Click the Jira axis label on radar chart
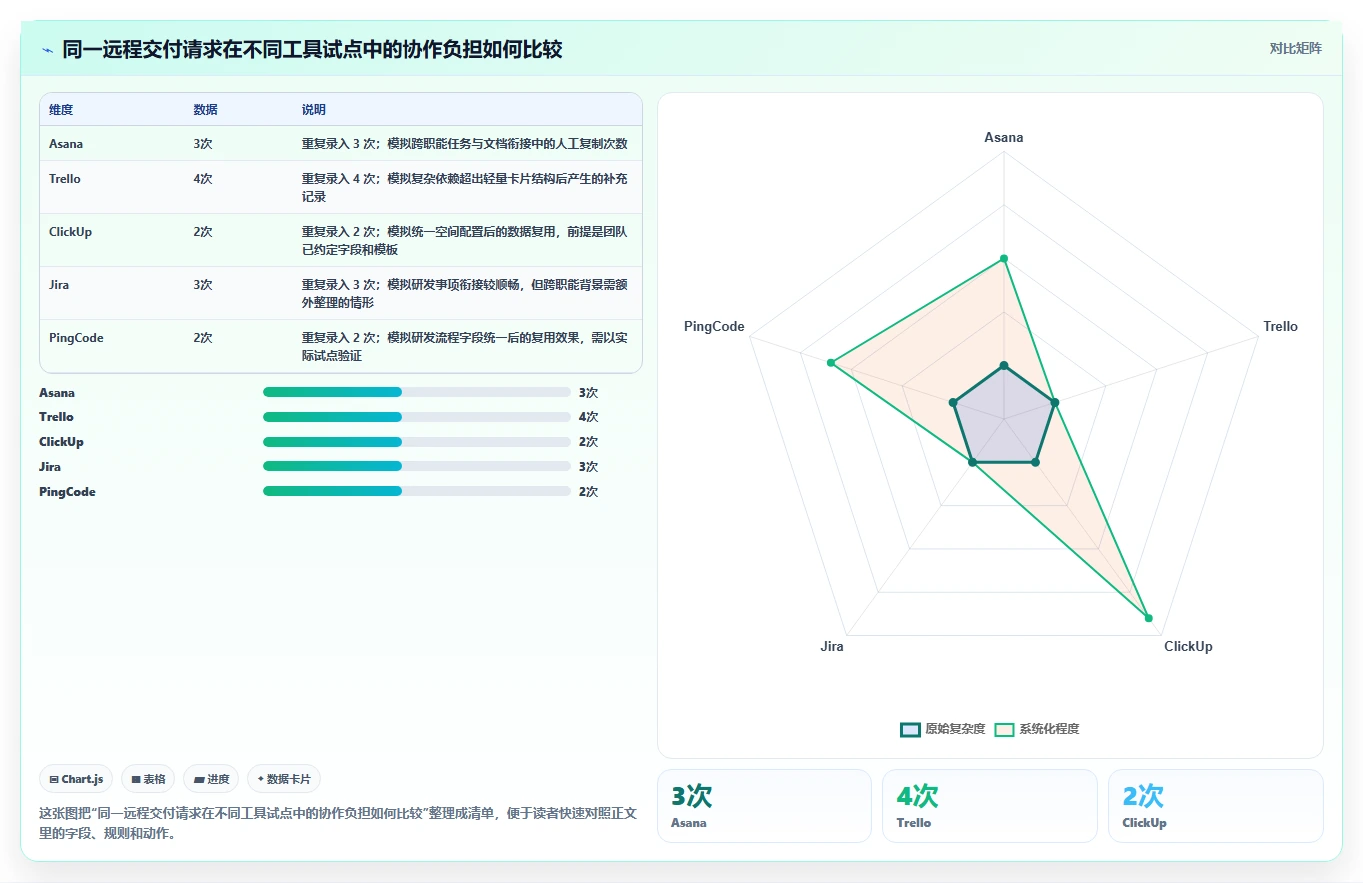Screen dimensions: 1363x883 click(x=832, y=647)
